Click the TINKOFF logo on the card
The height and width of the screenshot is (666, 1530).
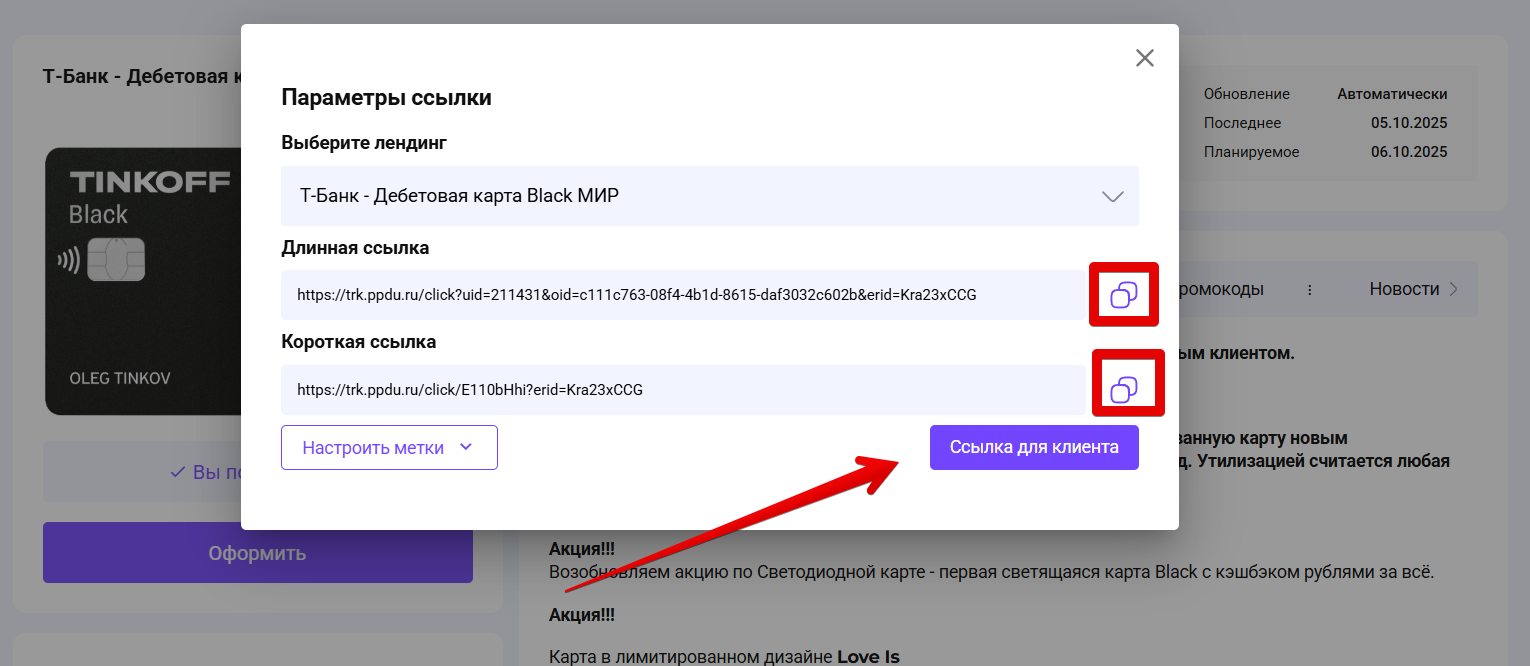(x=150, y=182)
